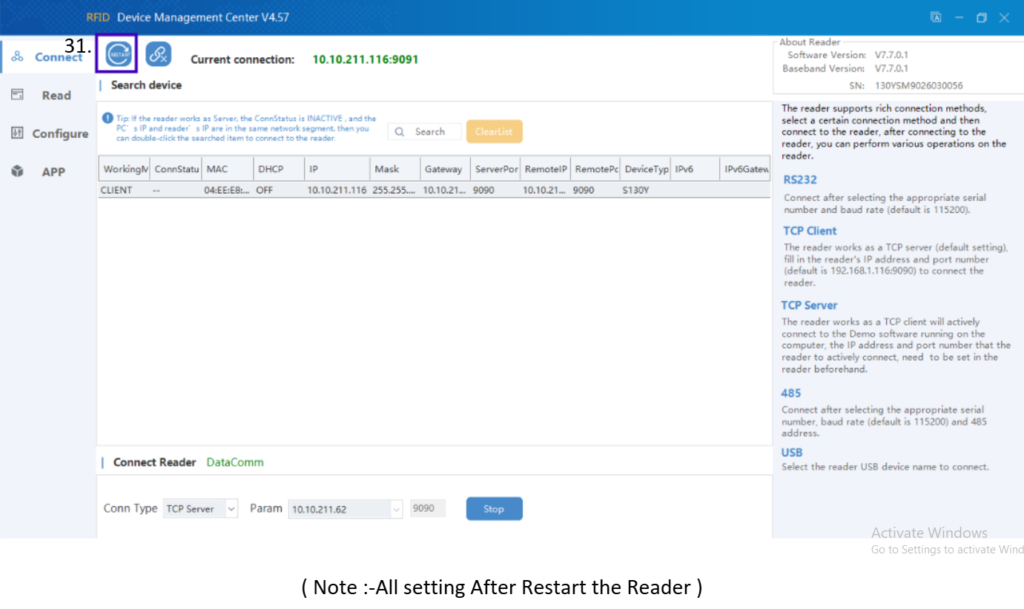
Task: Click the info tip icon
Action: point(108,118)
